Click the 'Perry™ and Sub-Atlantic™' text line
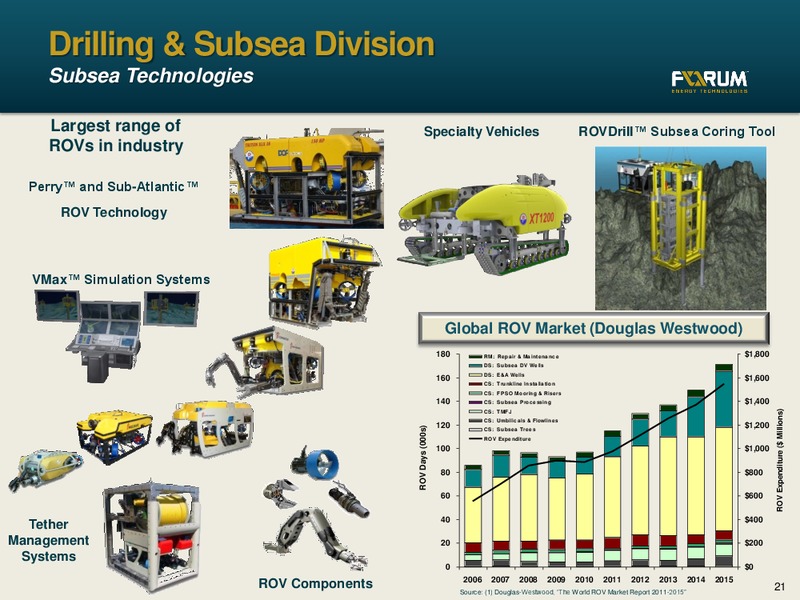 [113, 187]
